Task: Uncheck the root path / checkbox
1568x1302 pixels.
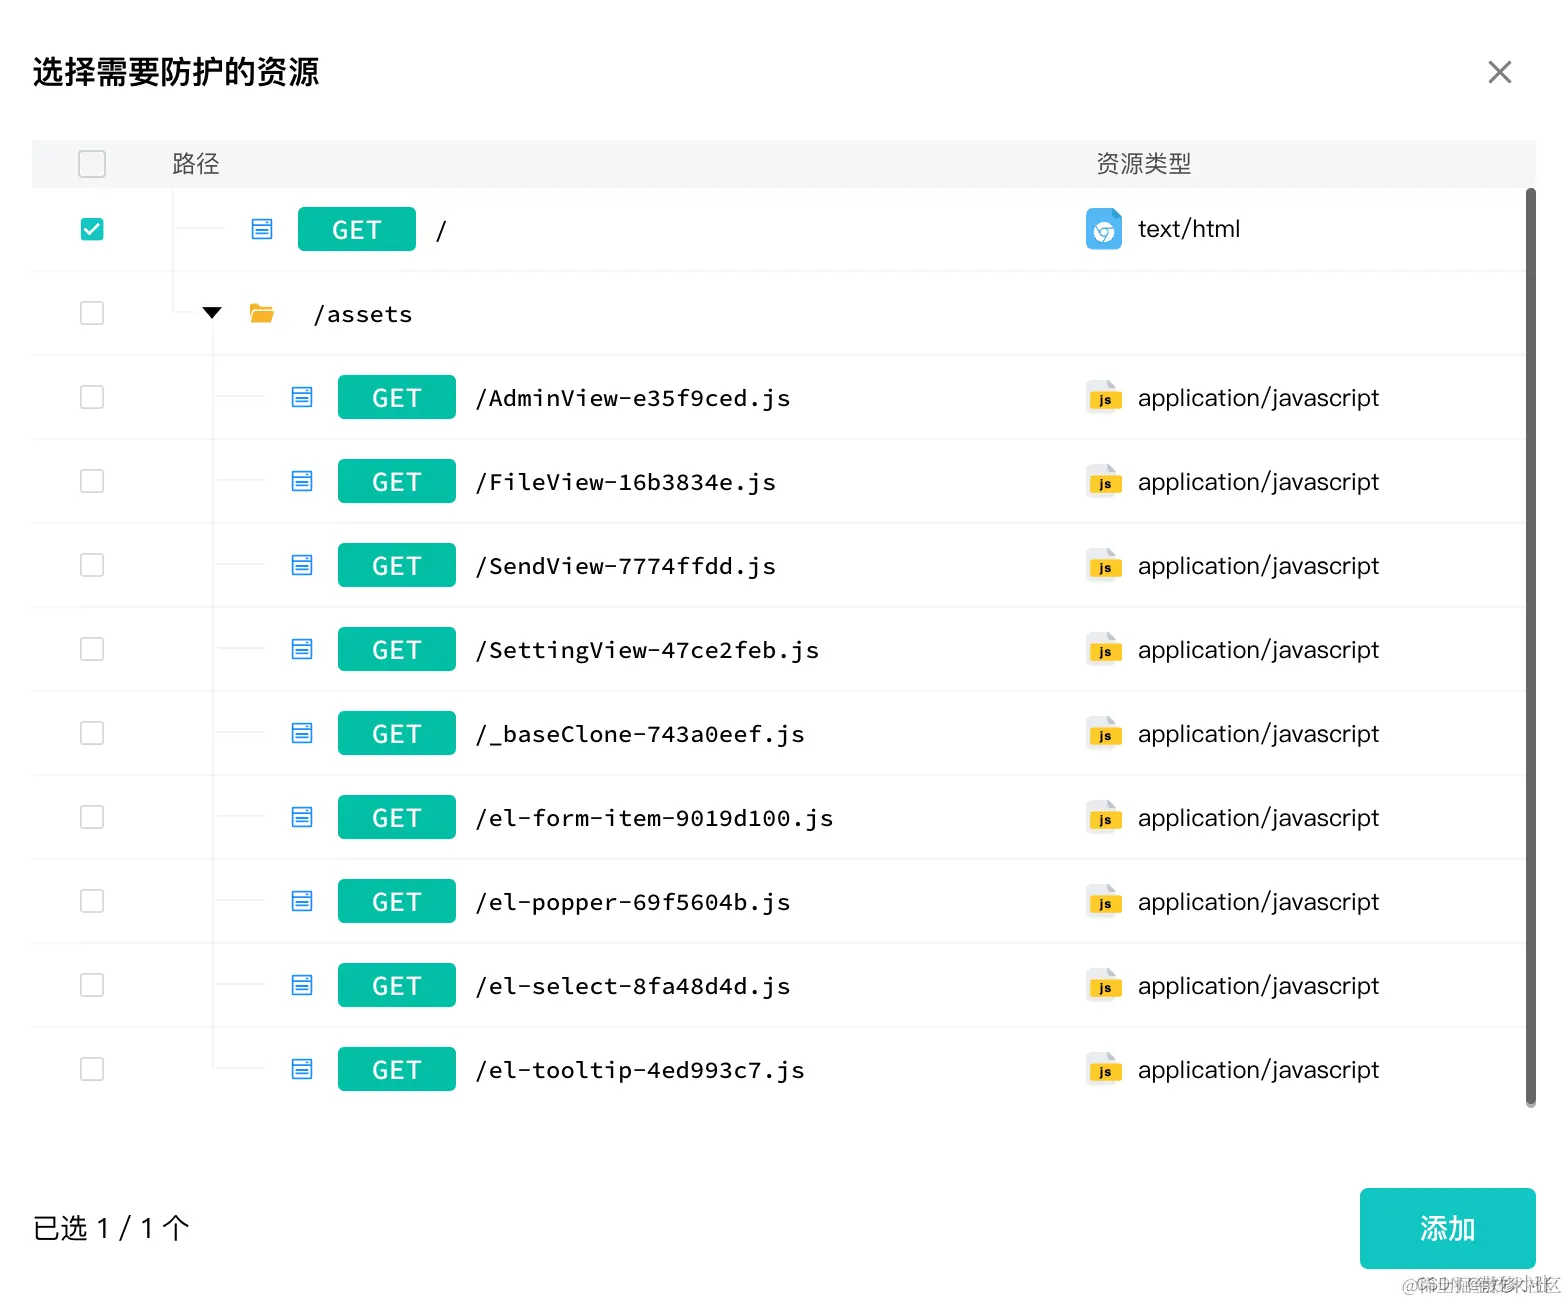Action: [x=92, y=229]
